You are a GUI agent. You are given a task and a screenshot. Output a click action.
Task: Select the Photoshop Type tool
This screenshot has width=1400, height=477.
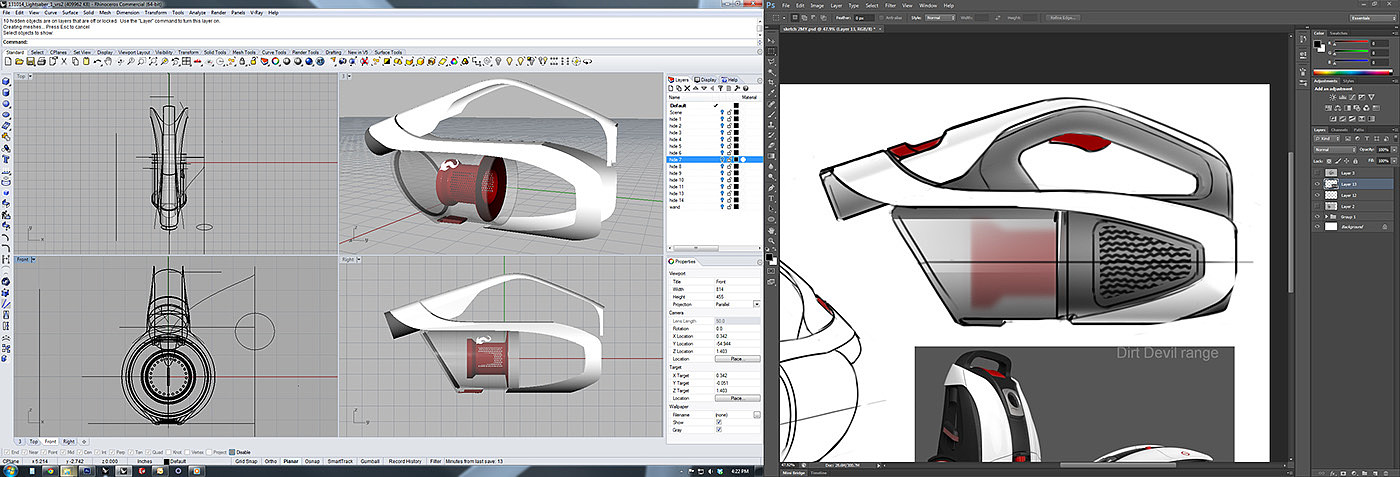pyautogui.click(x=772, y=199)
